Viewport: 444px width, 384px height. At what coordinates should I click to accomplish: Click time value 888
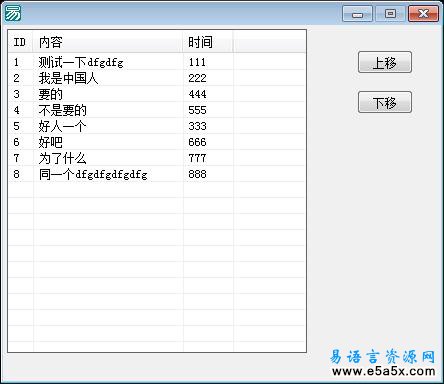pyautogui.click(x=197, y=174)
